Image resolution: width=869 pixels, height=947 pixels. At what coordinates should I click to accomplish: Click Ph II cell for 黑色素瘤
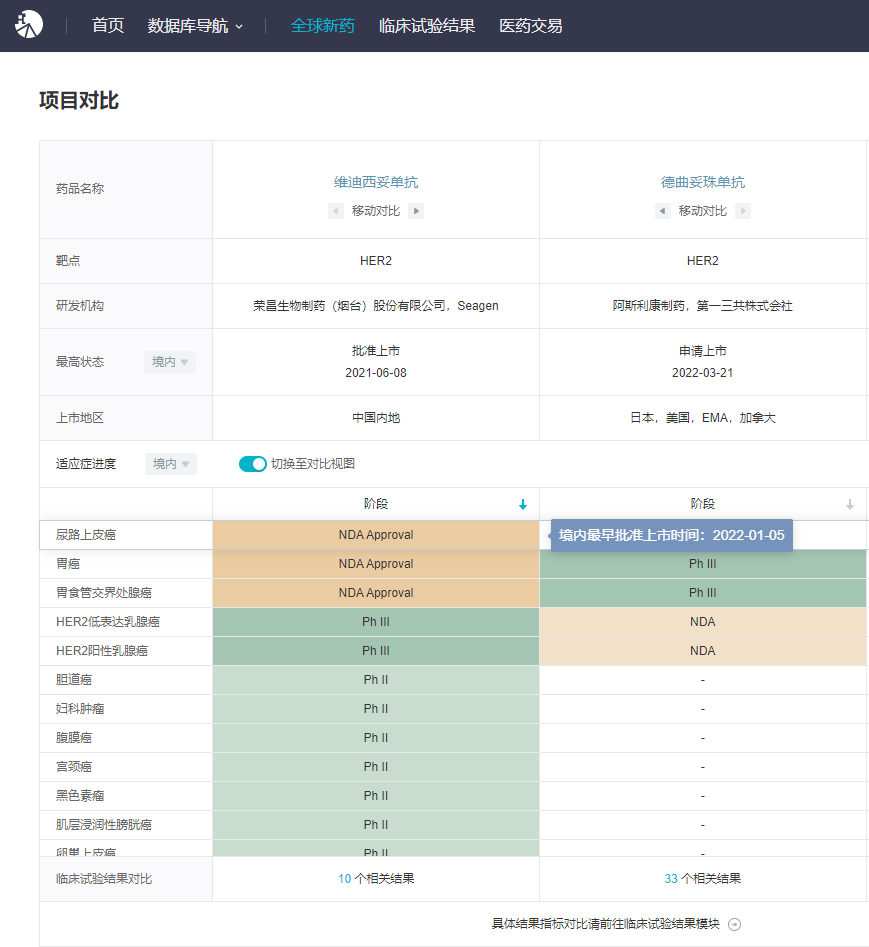pyautogui.click(x=376, y=796)
